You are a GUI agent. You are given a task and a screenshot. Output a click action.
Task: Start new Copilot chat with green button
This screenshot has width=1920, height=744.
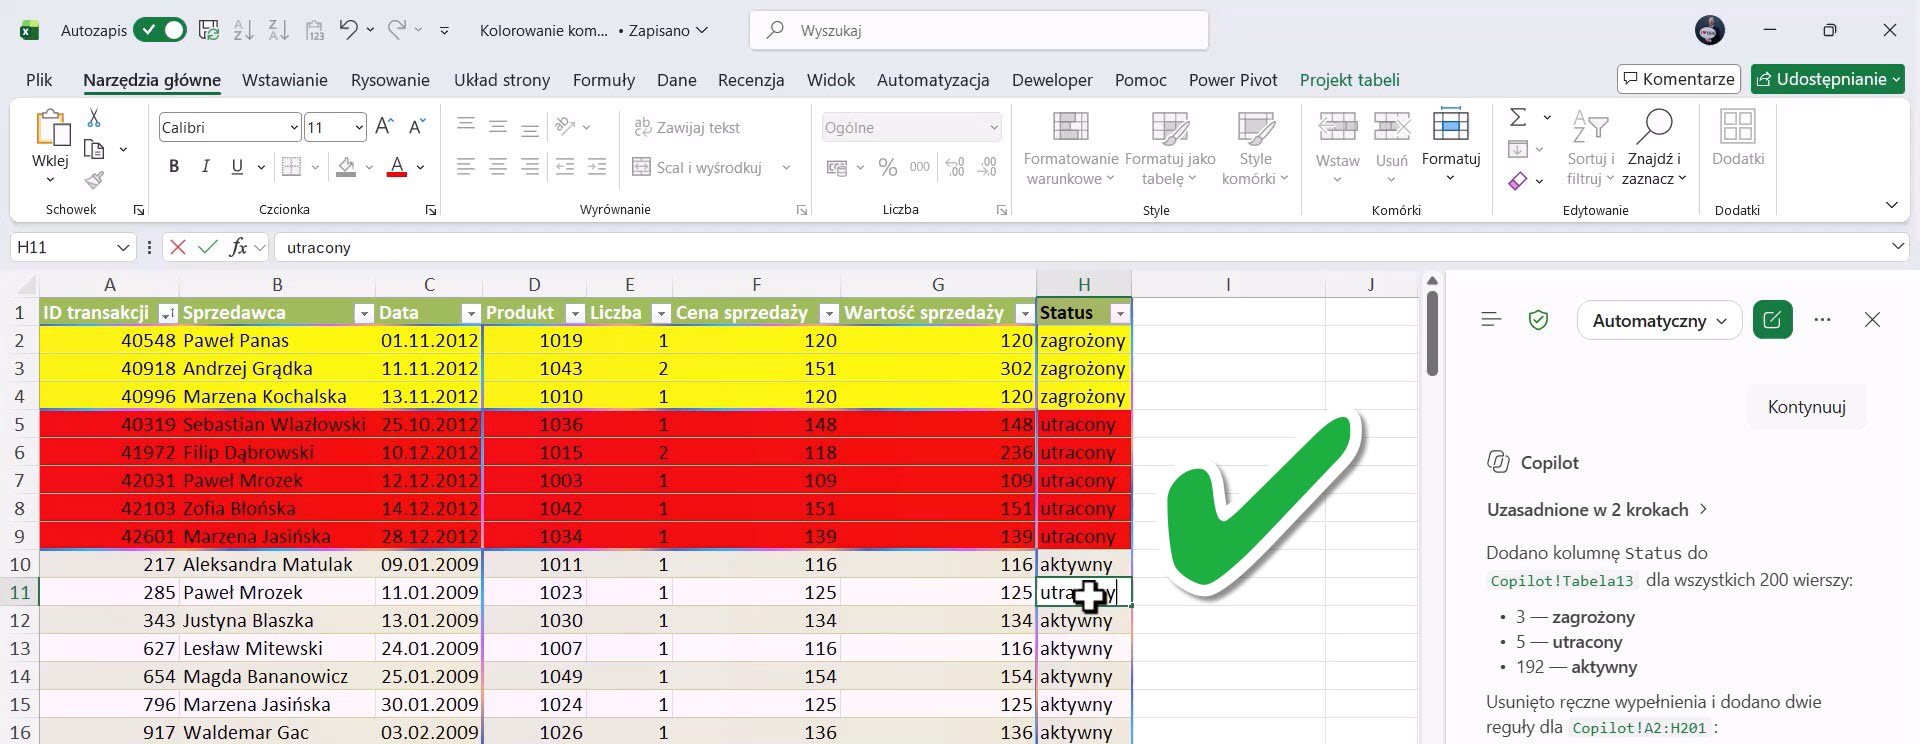[1772, 320]
